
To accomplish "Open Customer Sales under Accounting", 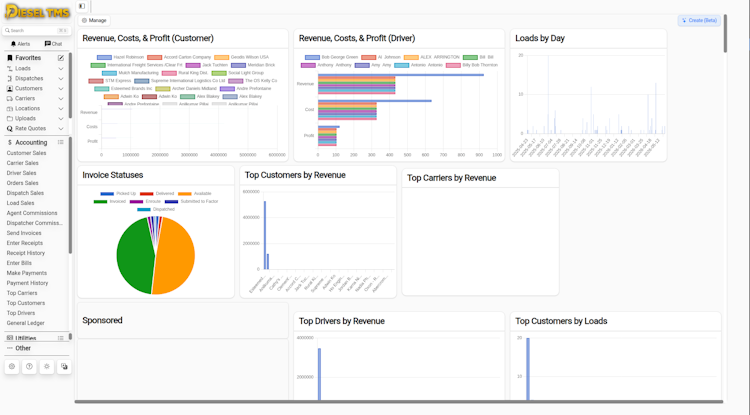I will click(26, 153).
